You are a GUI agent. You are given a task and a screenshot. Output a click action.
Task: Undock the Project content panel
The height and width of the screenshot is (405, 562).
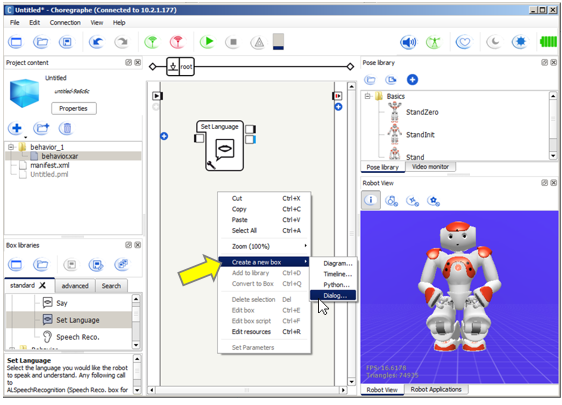click(x=128, y=62)
